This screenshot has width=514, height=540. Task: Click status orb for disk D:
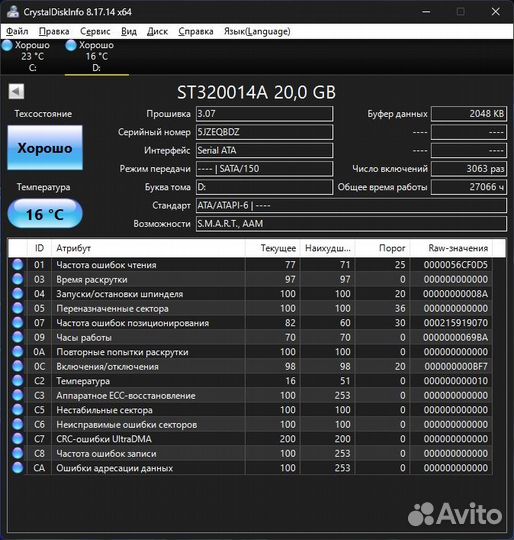(71, 45)
